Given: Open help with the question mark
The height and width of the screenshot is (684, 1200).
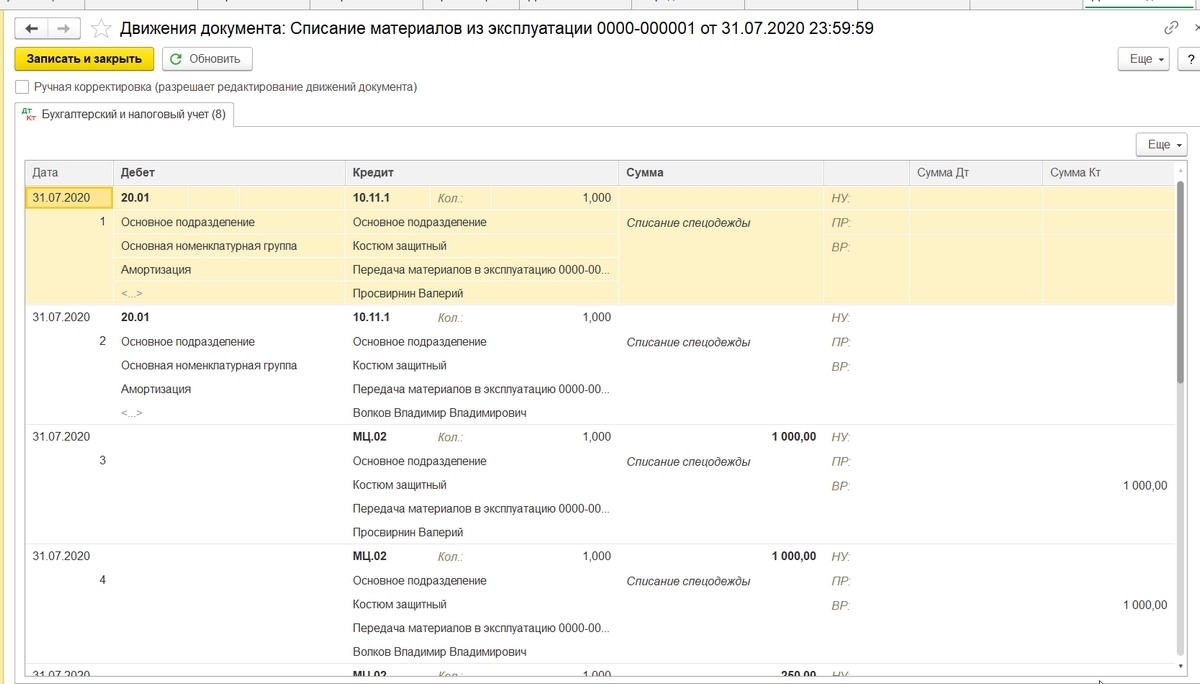Looking at the screenshot, I should tap(1192, 60).
